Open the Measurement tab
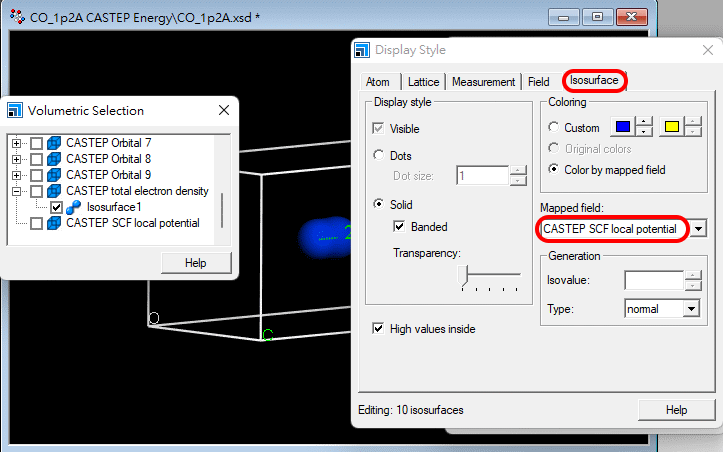Viewport: 723px width, 452px height. tap(483, 82)
